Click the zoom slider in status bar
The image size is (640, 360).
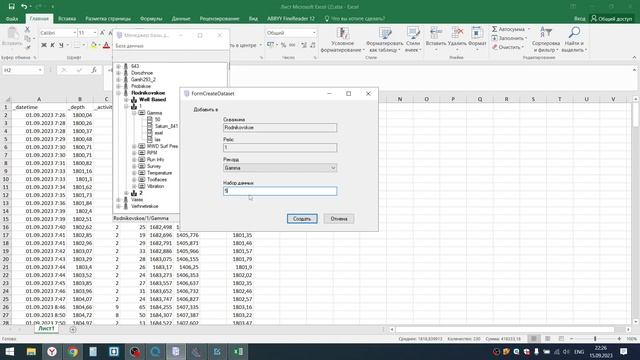(x=595, y=339)
